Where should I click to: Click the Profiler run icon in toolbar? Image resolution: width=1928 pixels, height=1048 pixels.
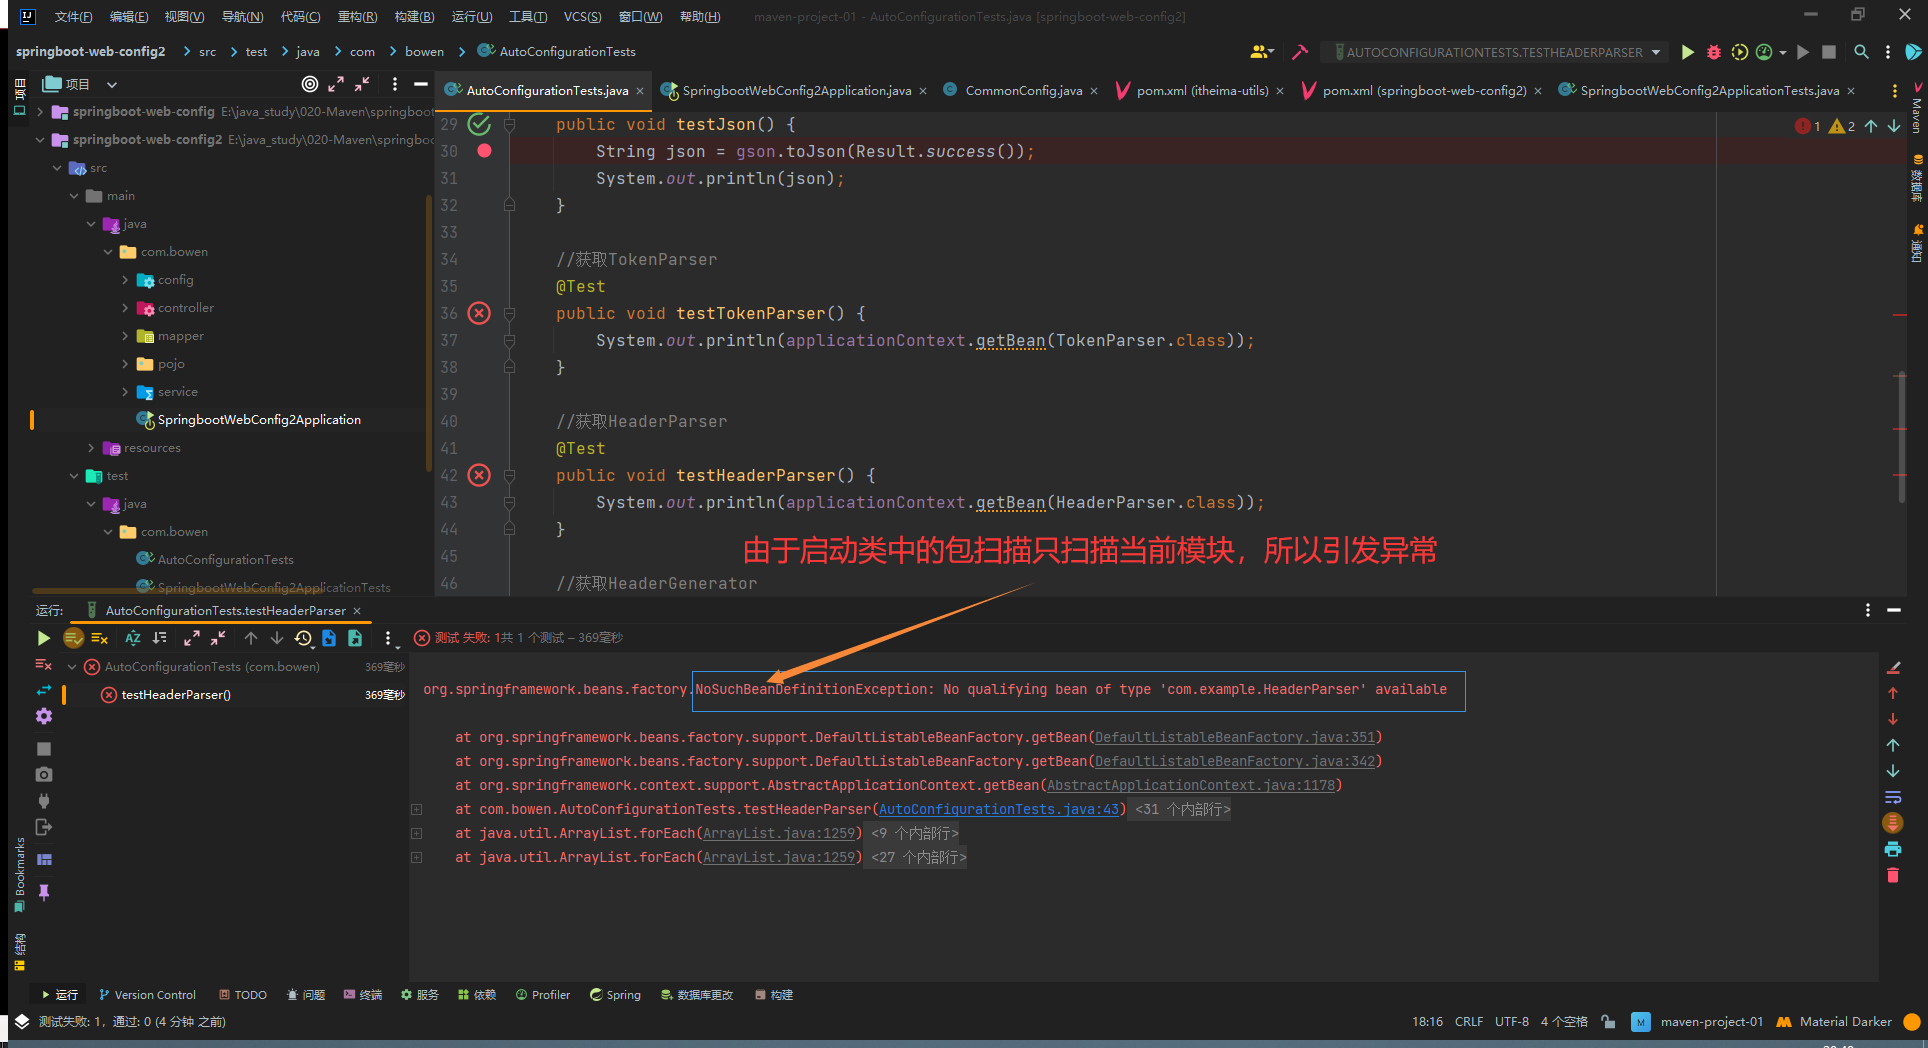[x=1765, y=52]
